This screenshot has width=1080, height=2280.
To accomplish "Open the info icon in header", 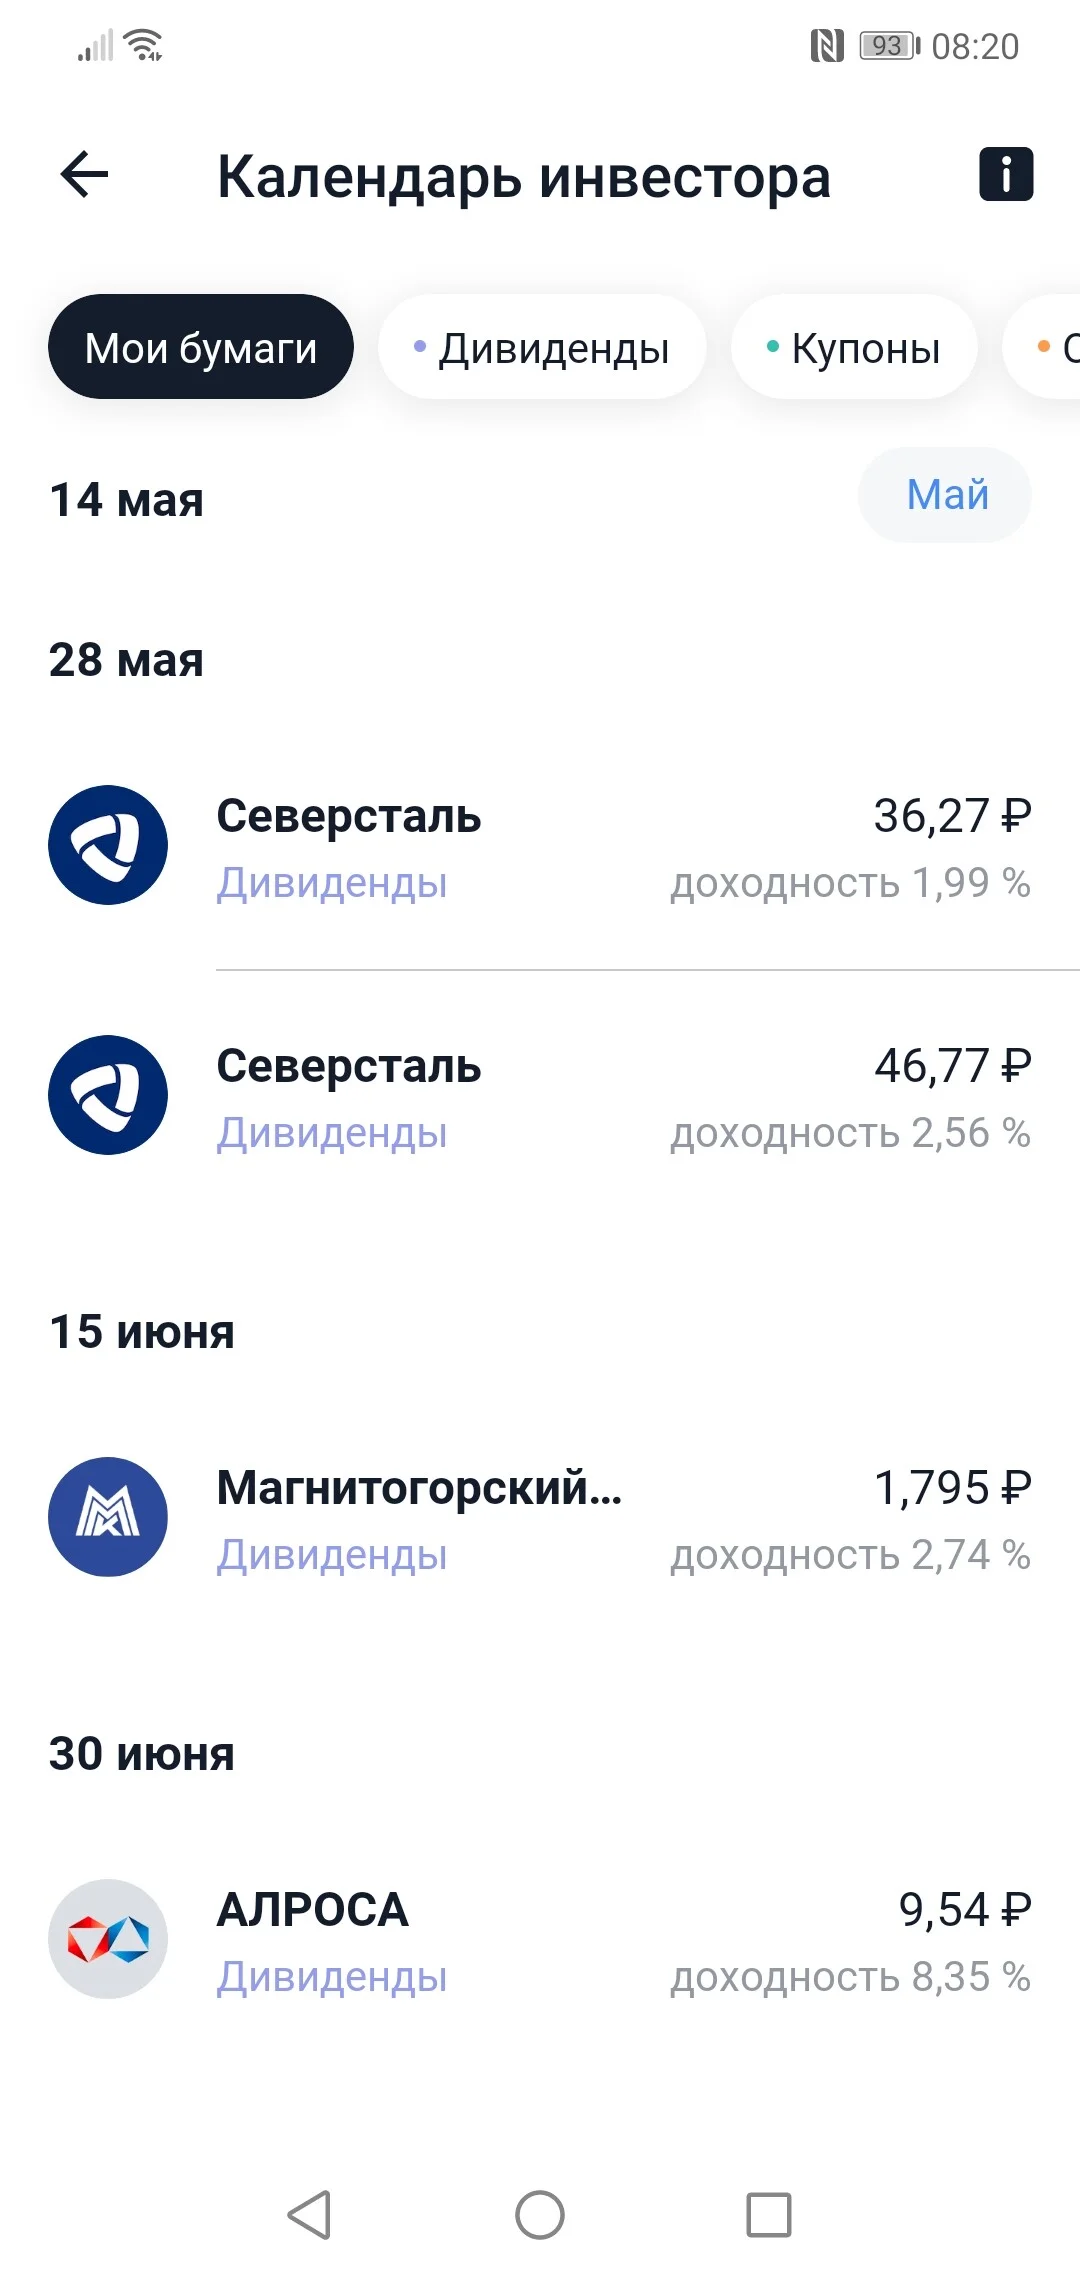I will [x=1005, y=175].
